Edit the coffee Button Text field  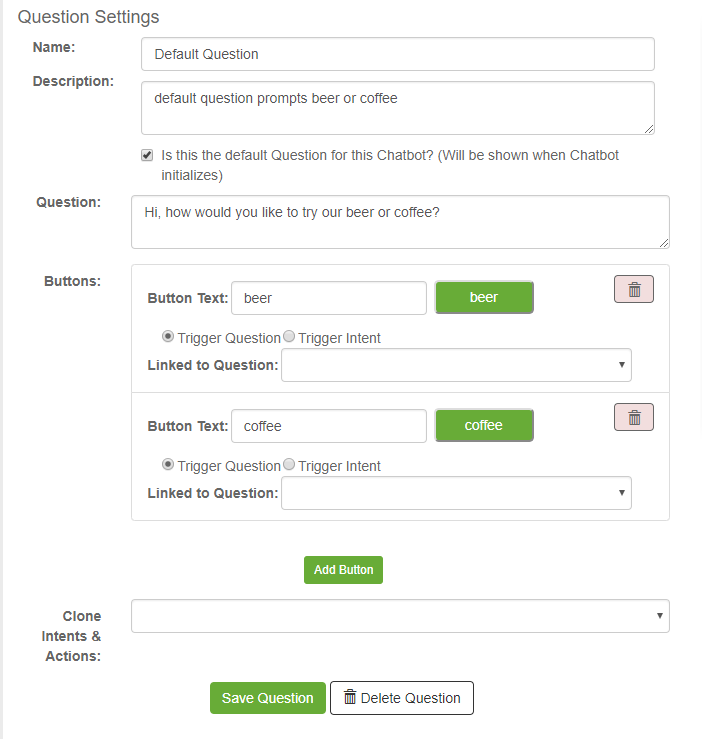pos(329,426)
